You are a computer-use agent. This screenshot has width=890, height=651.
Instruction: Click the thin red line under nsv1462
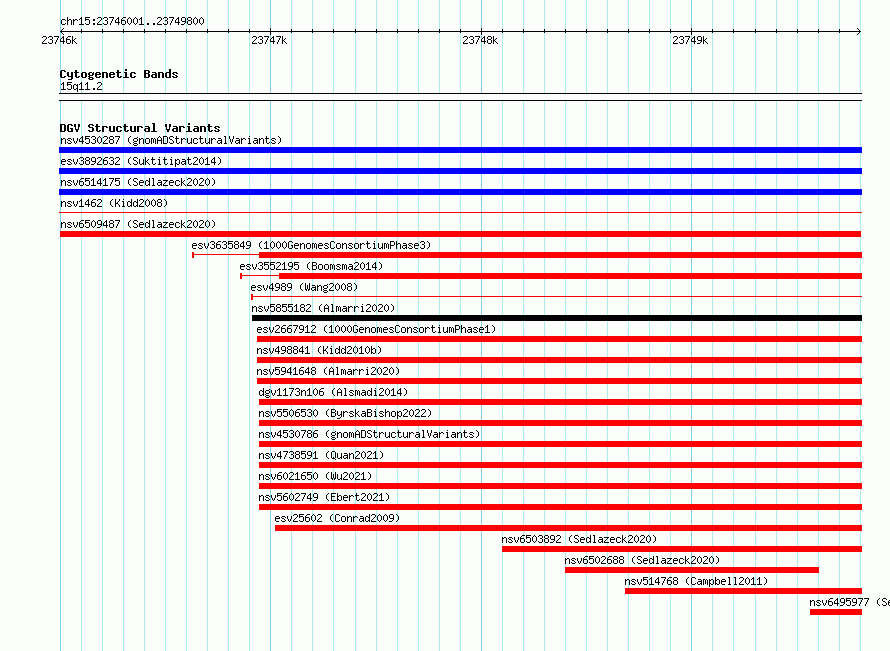[460, 213]
